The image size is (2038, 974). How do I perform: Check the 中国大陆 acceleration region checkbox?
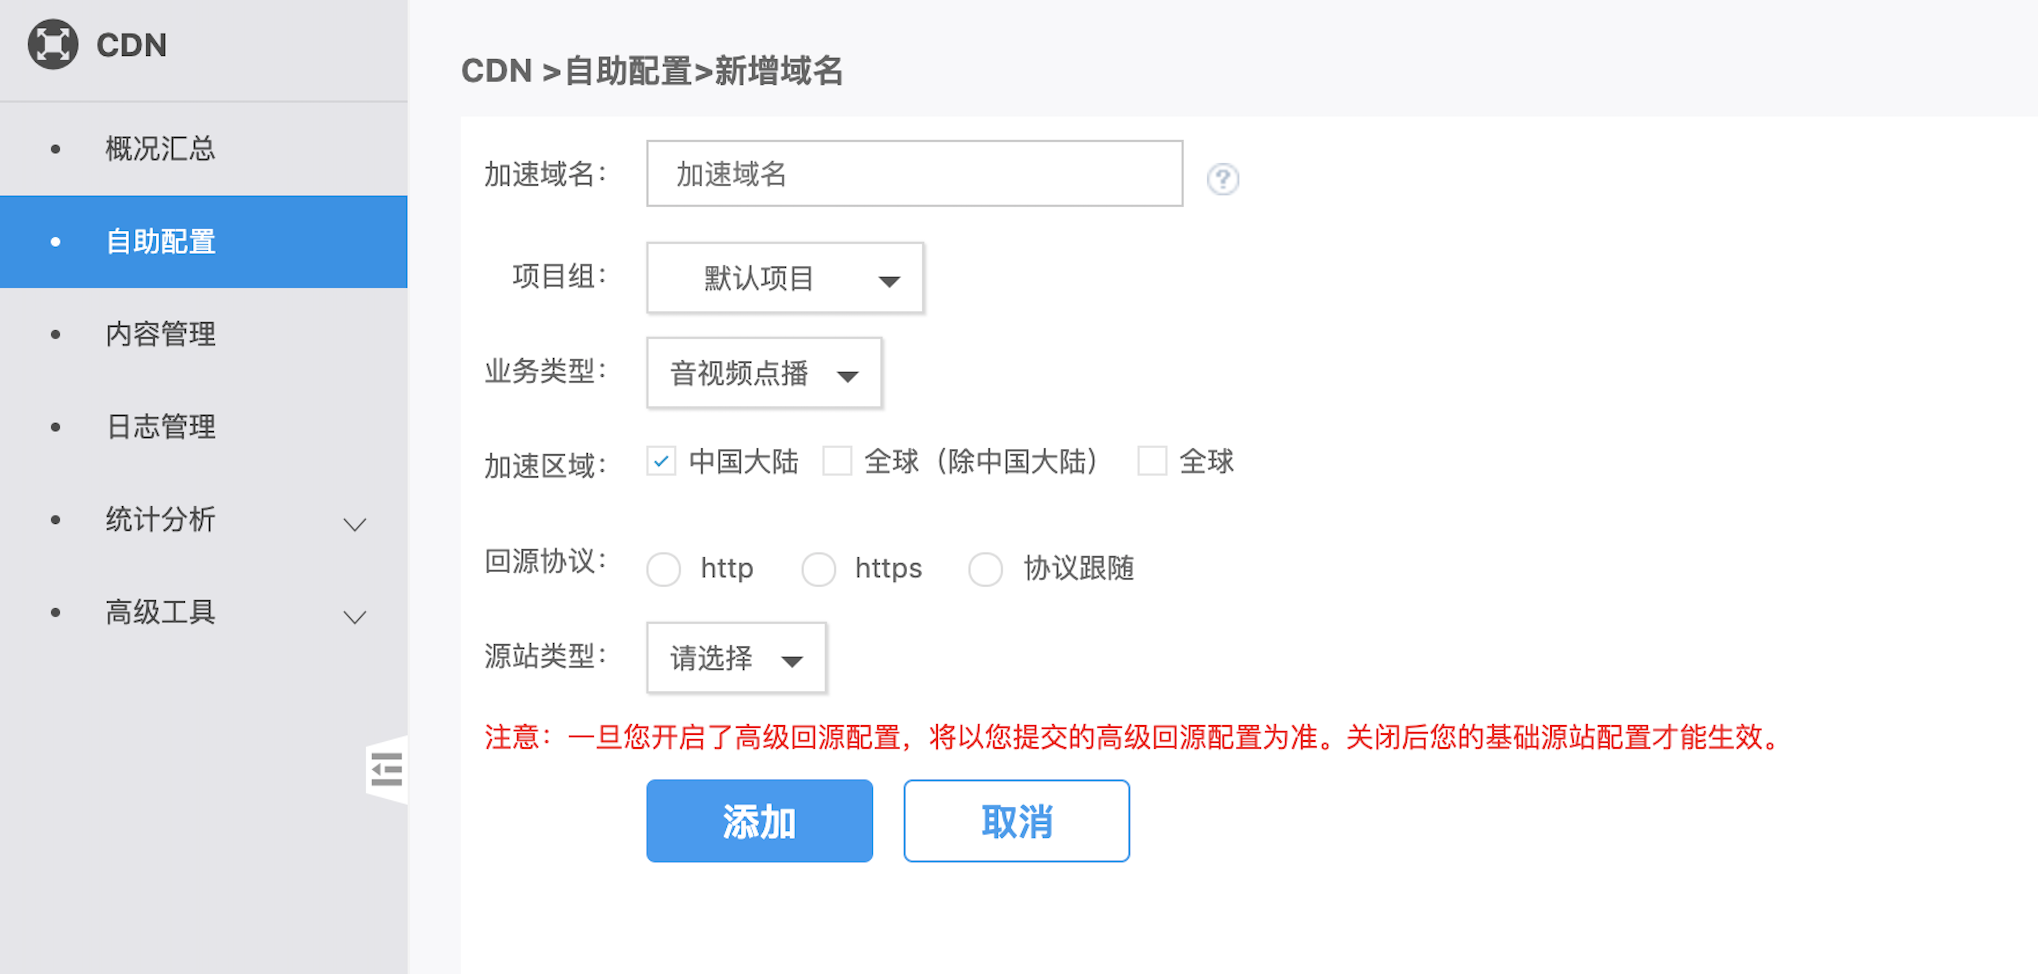[661, 461]
